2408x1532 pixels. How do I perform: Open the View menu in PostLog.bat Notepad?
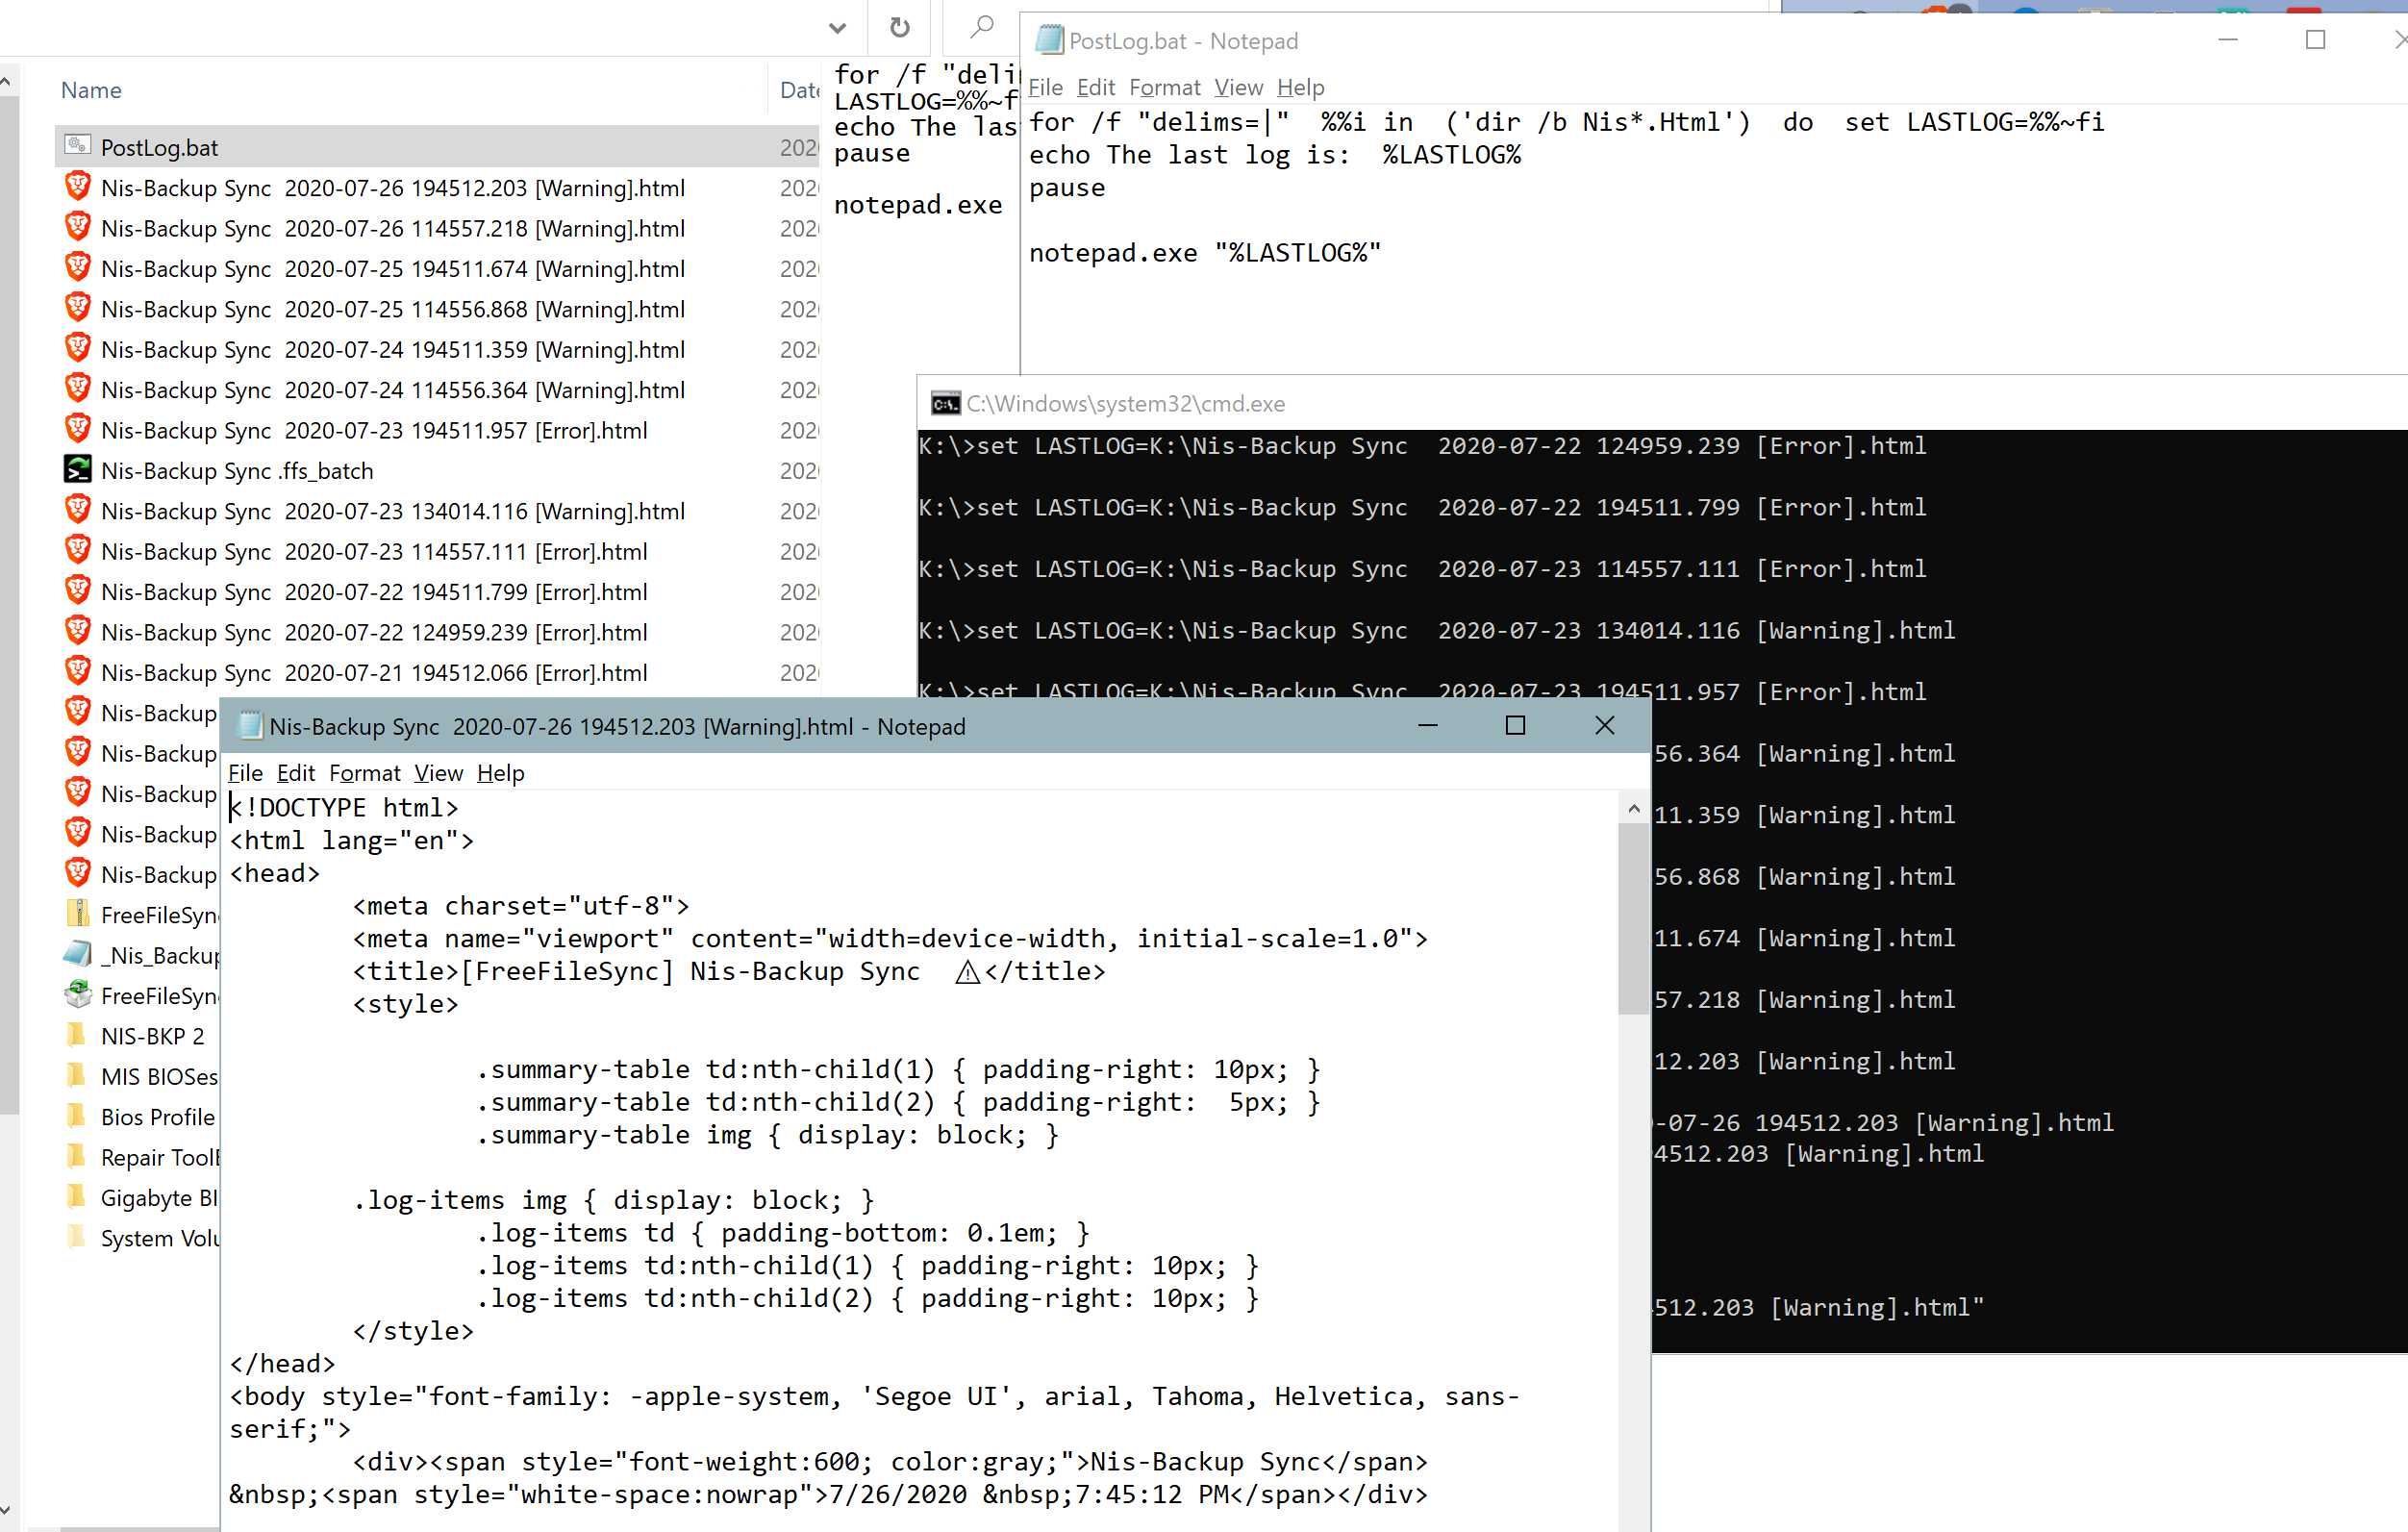point(1239,87)
